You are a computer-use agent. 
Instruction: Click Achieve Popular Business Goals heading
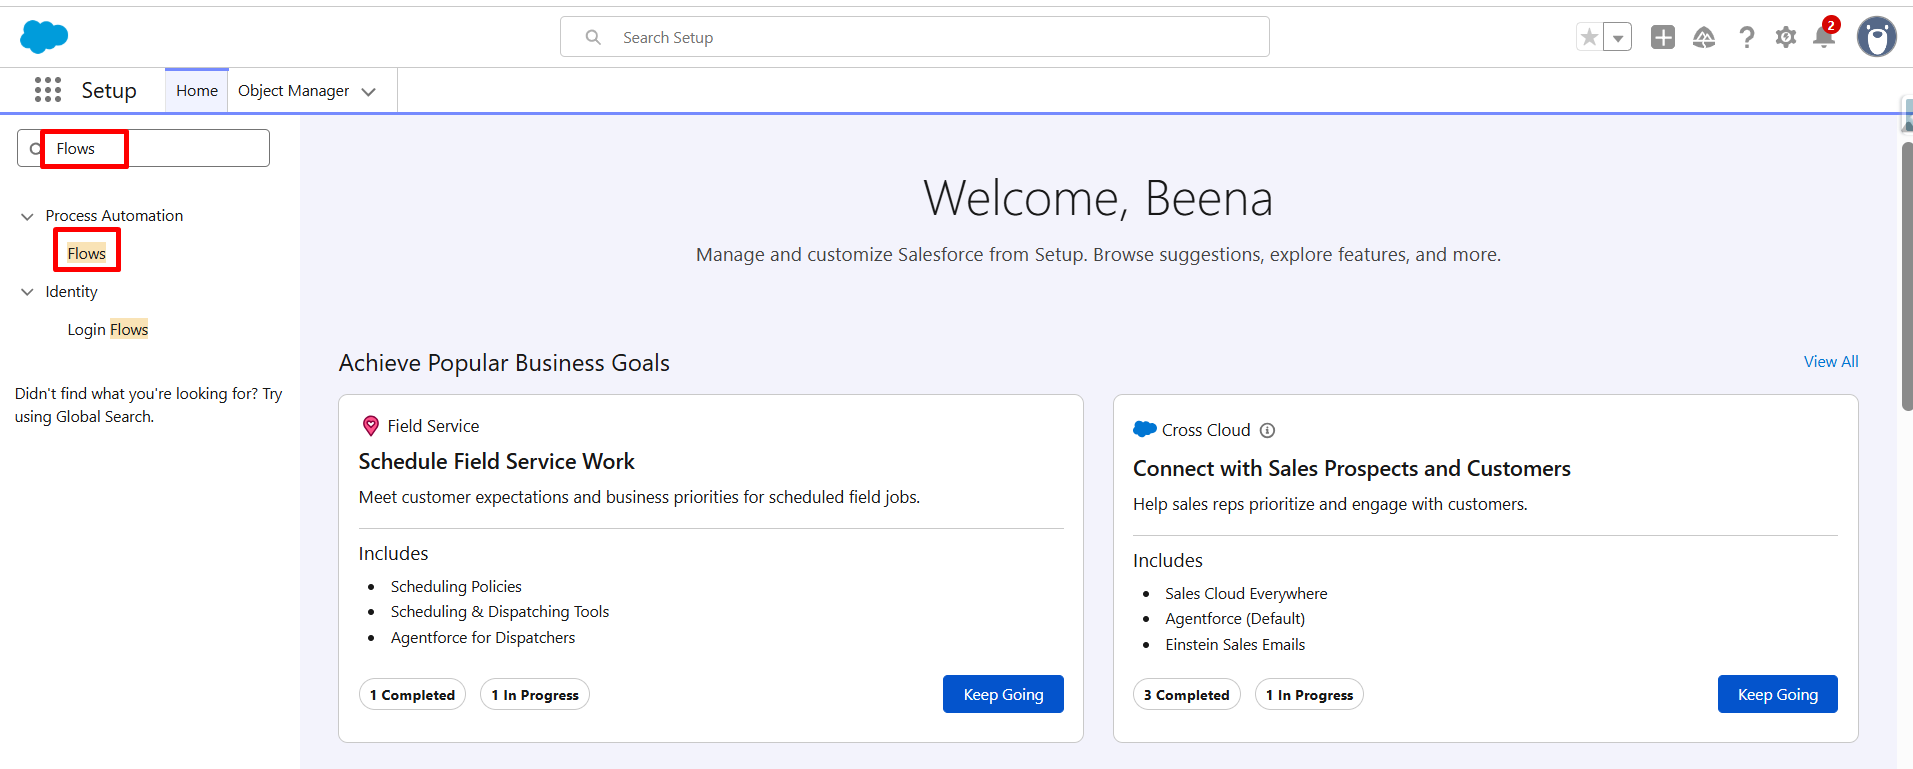pyautogui.click(x=504, y=363)
